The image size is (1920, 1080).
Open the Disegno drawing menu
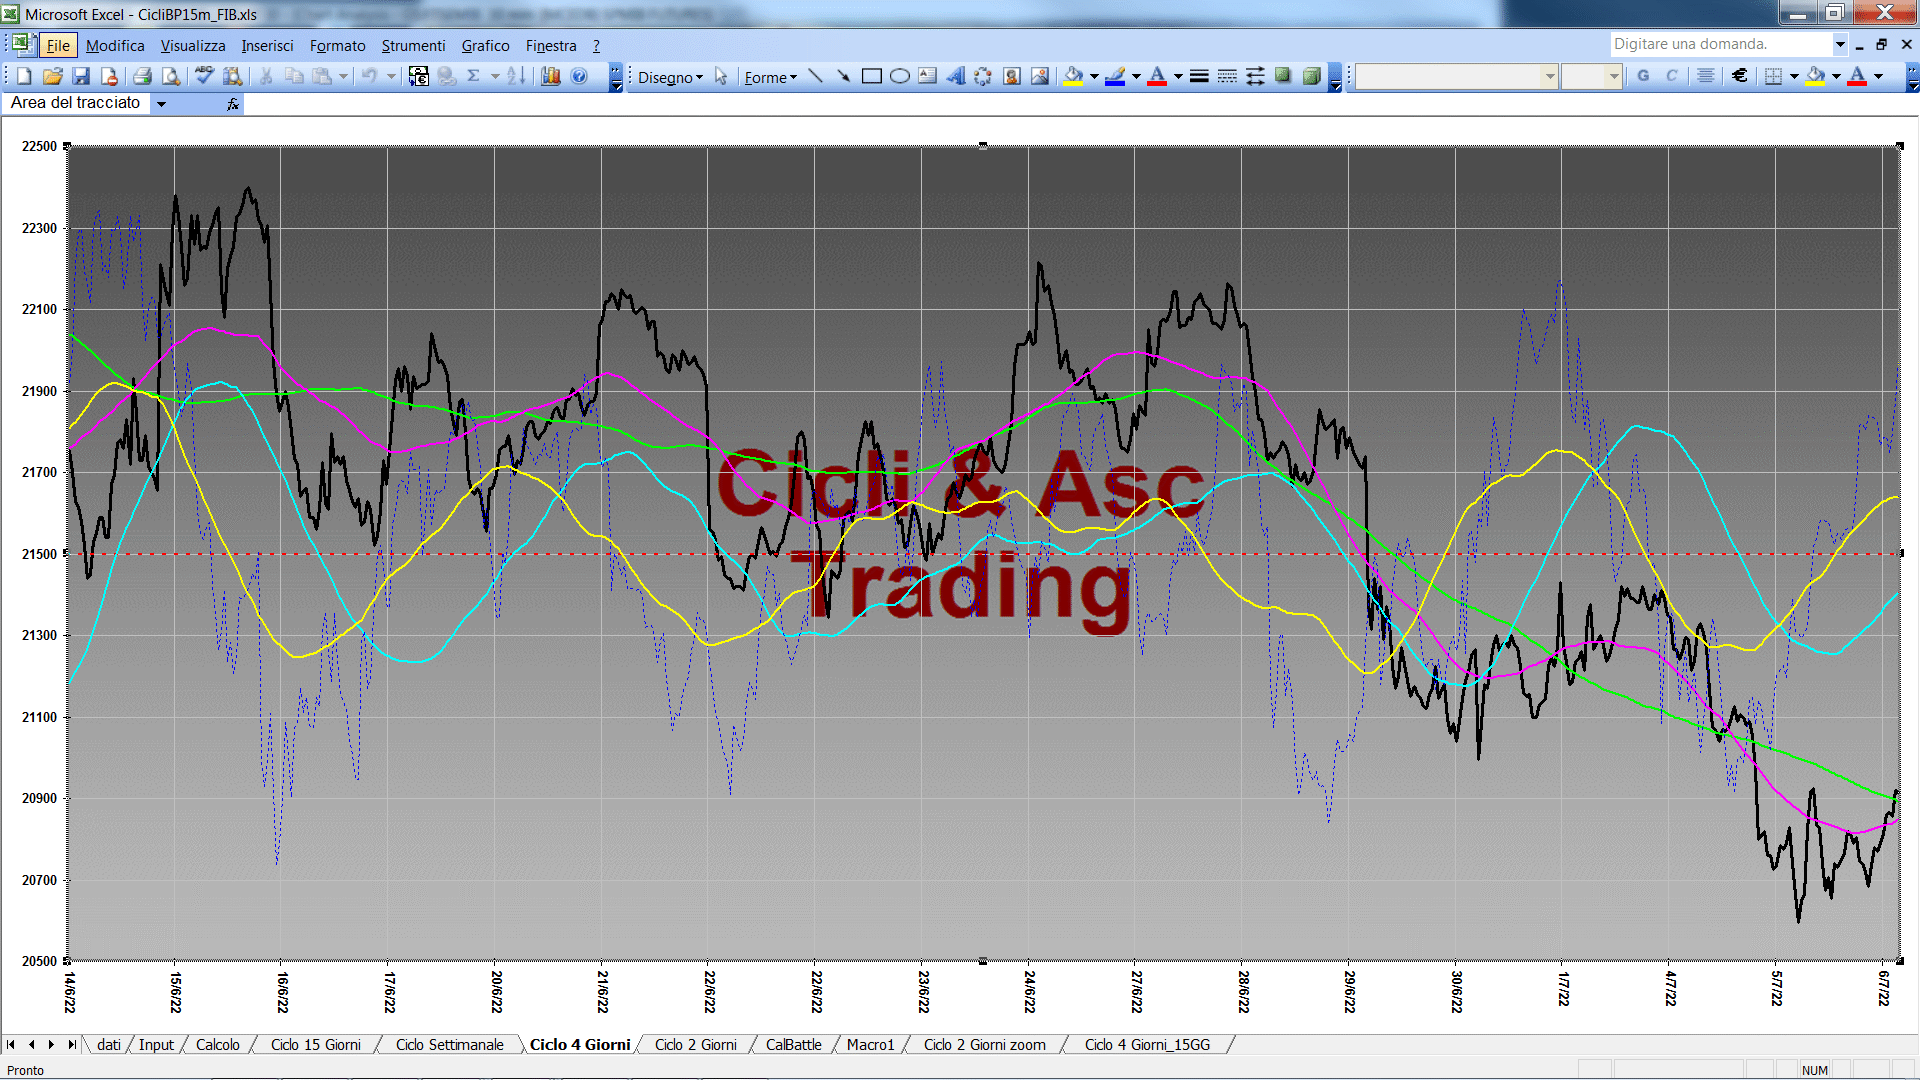tap(670, 77)
